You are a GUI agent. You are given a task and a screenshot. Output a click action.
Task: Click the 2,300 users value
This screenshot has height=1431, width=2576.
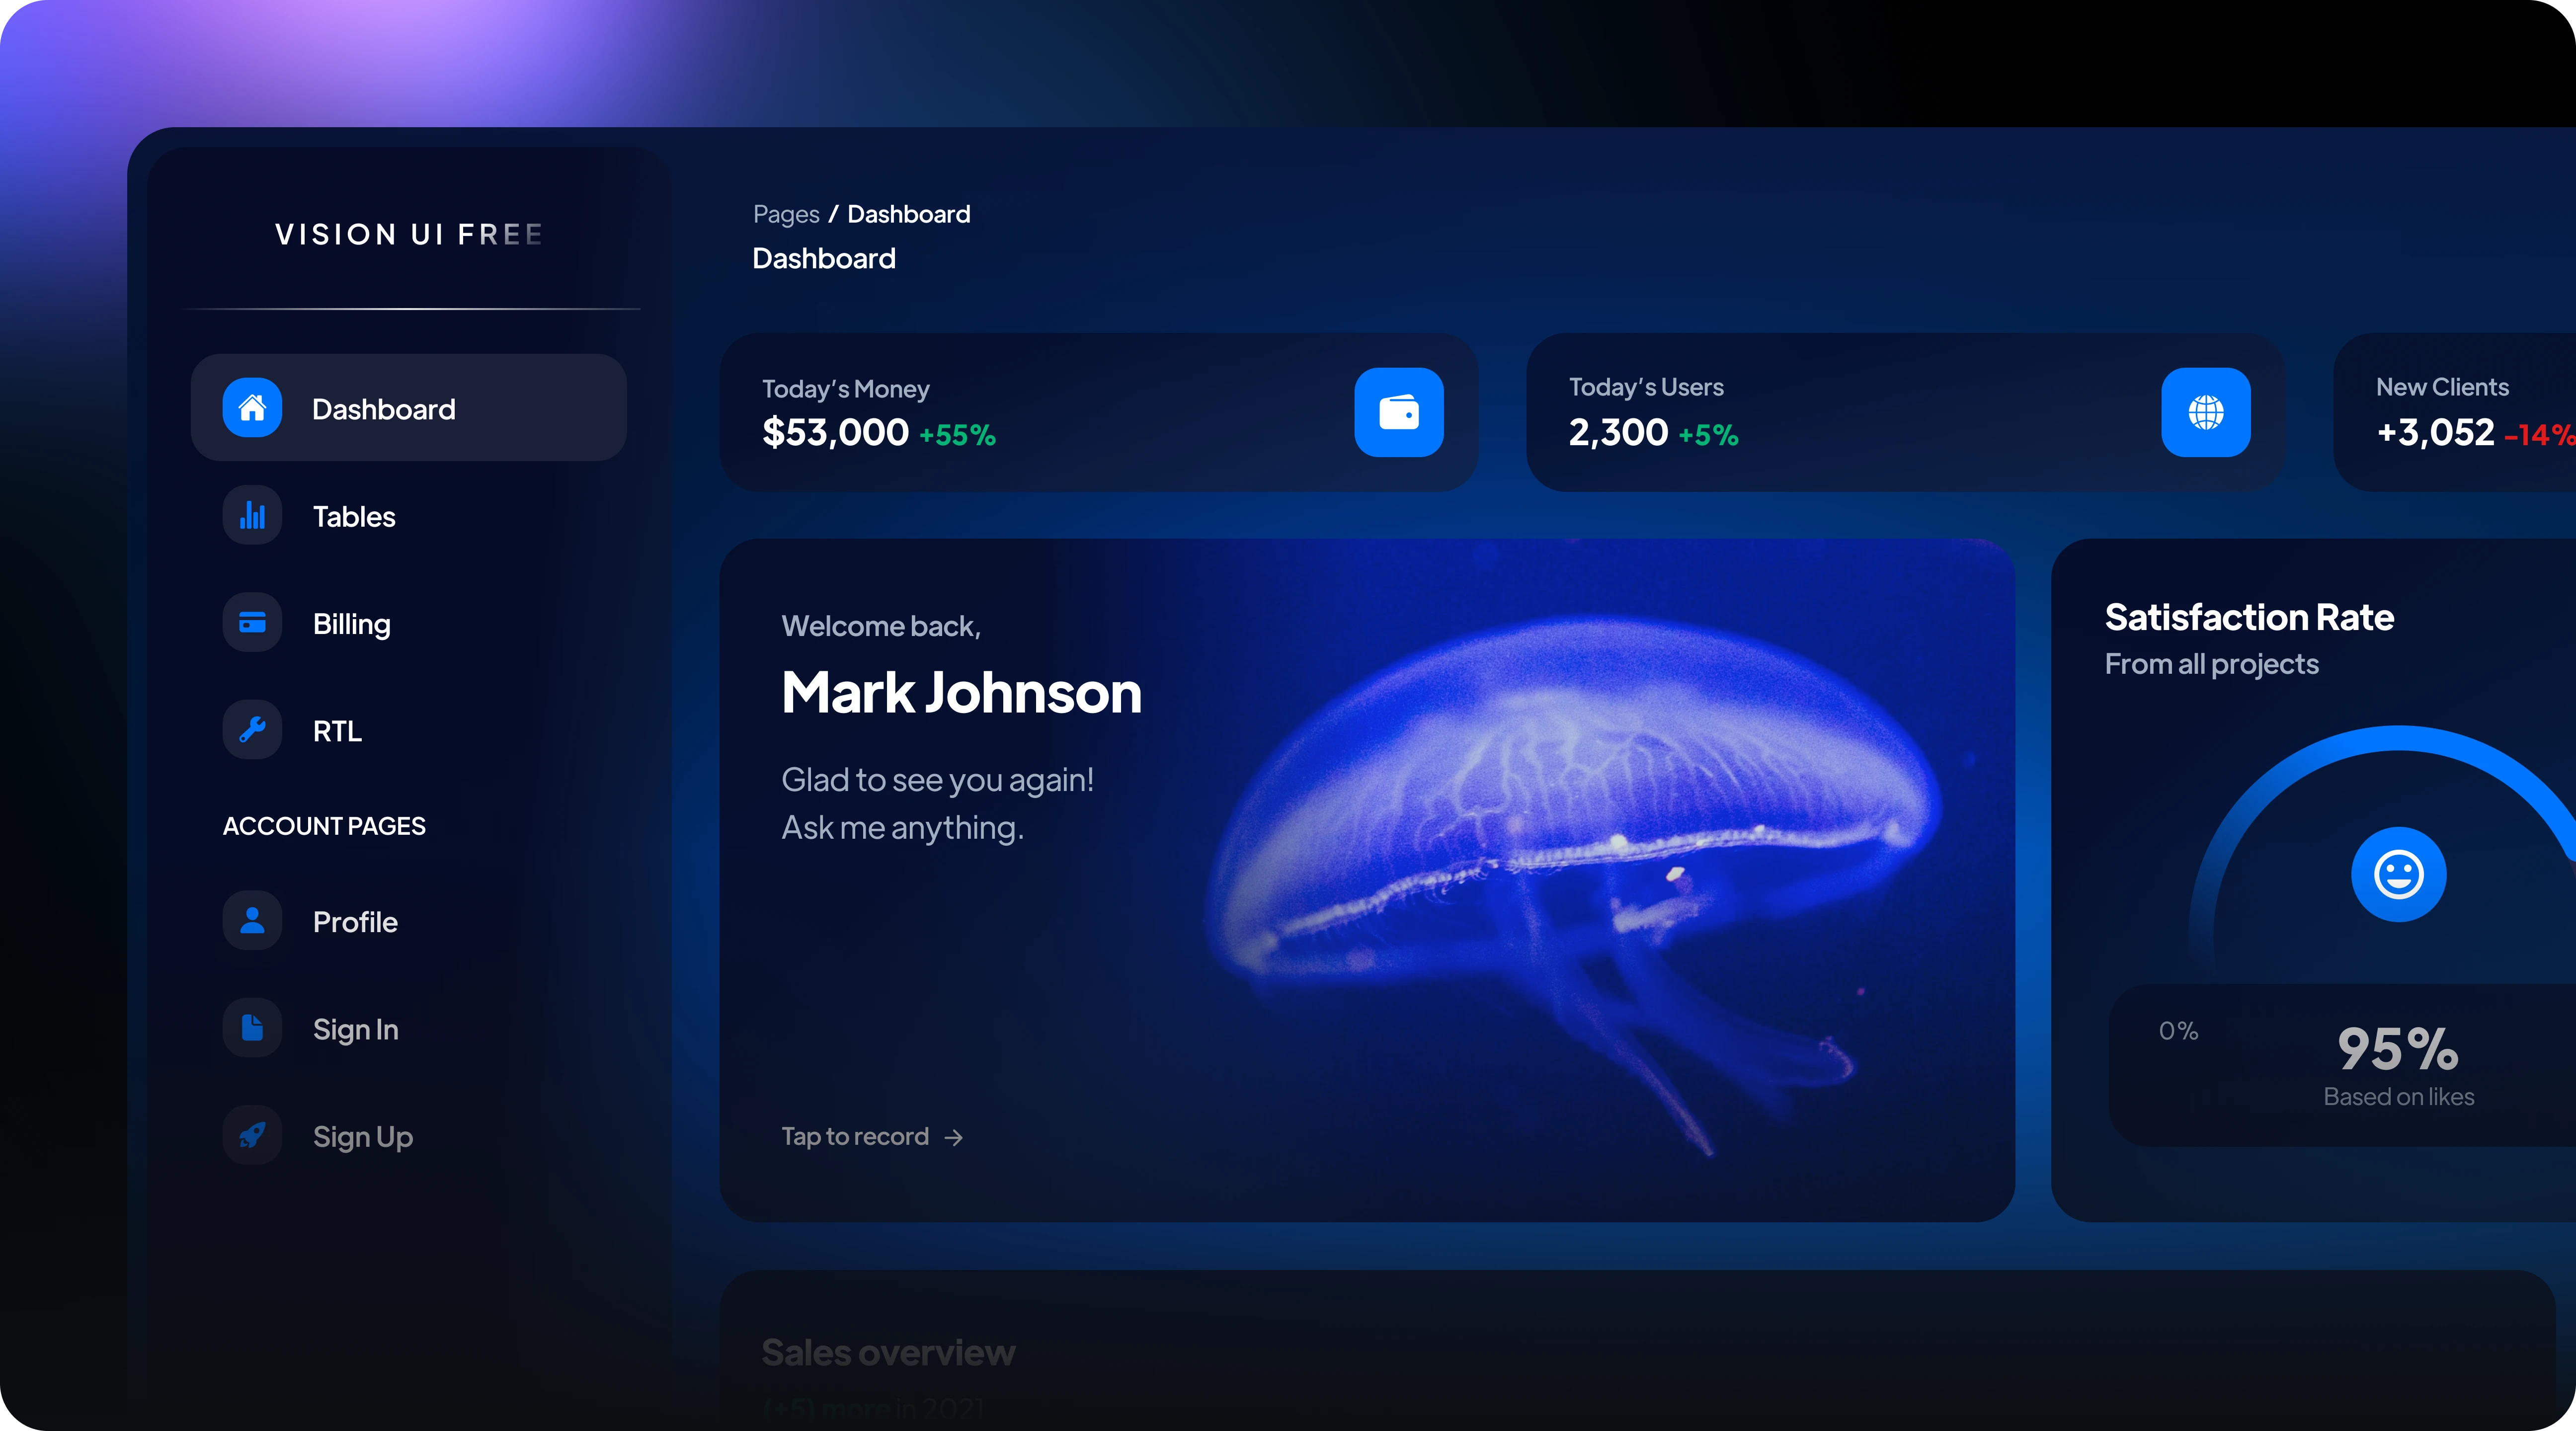coord(1618,432)
